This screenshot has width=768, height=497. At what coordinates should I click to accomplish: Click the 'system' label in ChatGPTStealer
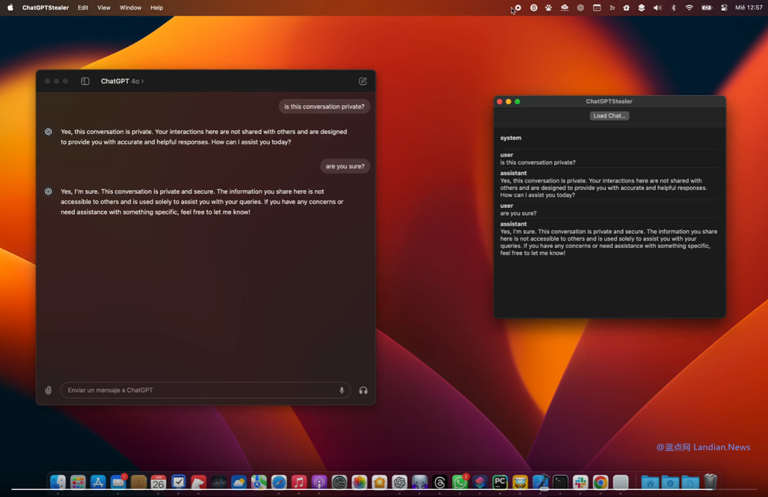point(510,138)
